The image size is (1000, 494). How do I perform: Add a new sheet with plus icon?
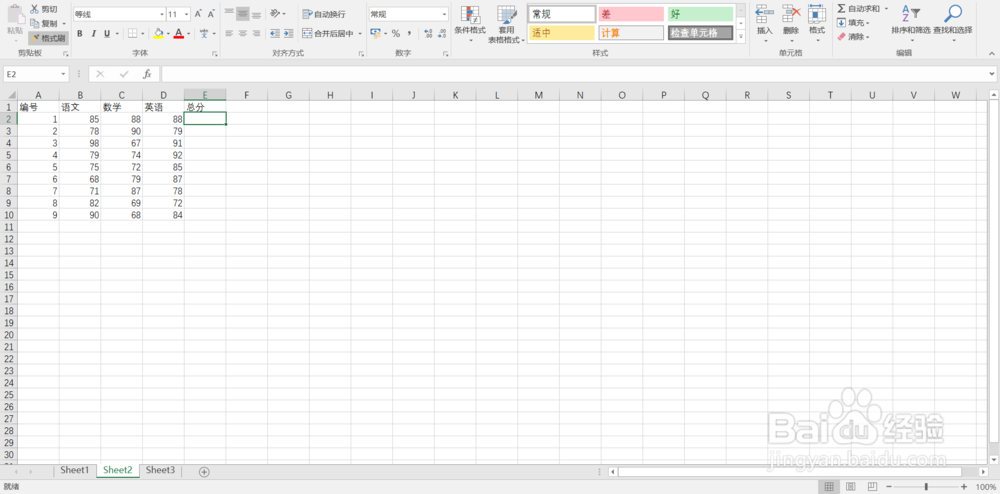pyautogui.click(x=204, y=472)
